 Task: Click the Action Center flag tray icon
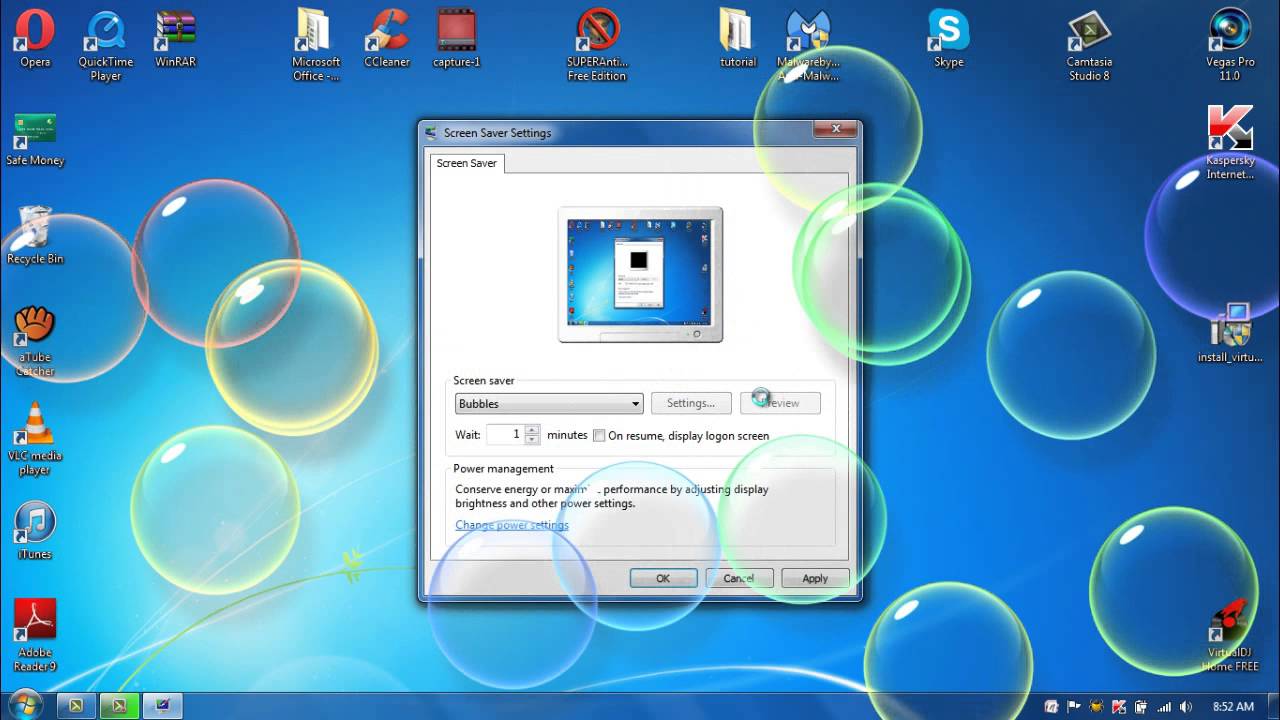(1075, 706)
